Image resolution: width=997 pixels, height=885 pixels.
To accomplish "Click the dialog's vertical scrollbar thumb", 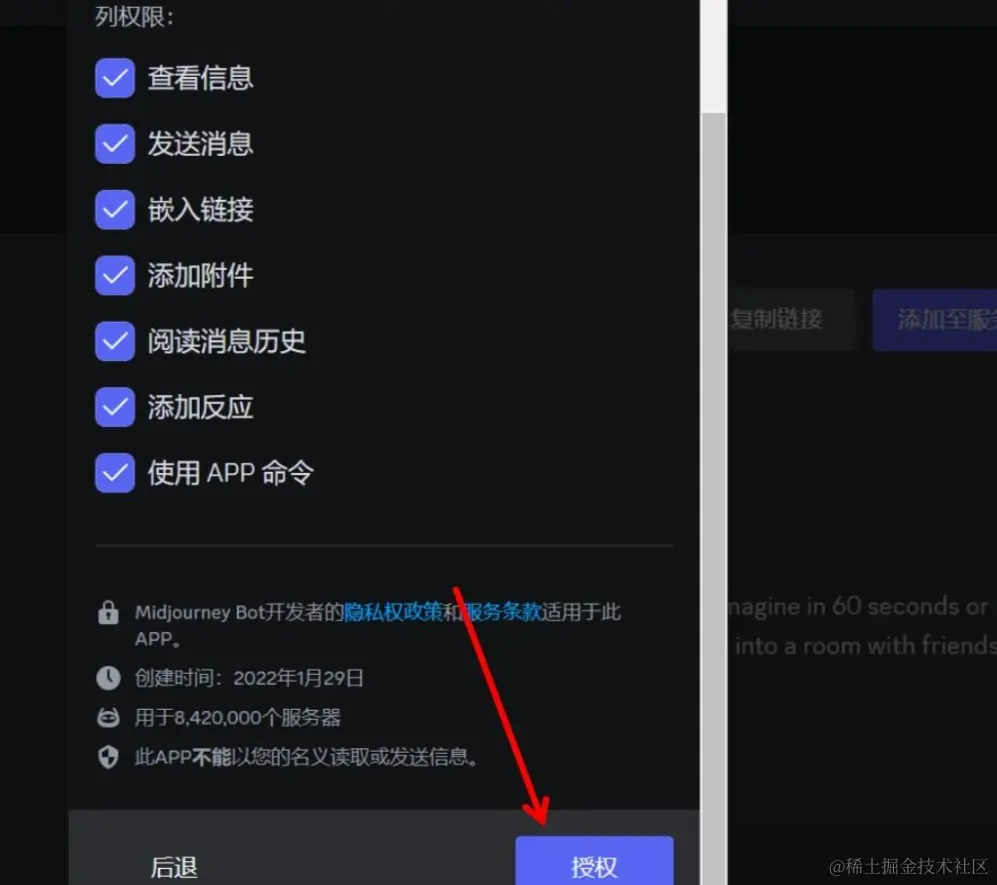I will (x=713, y=496).
